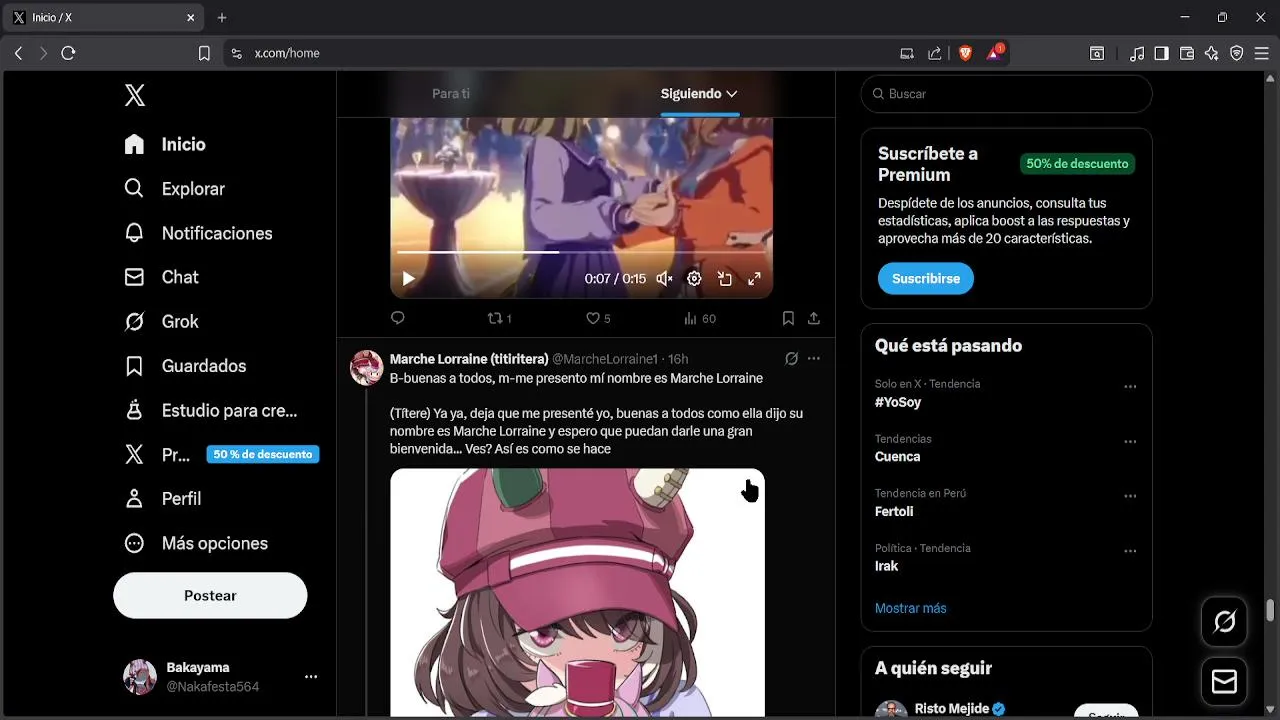The image size is (1280, 720).
Task: Click Mostrar más under trends
Action: pyautogui.click(x=911, y=608)
